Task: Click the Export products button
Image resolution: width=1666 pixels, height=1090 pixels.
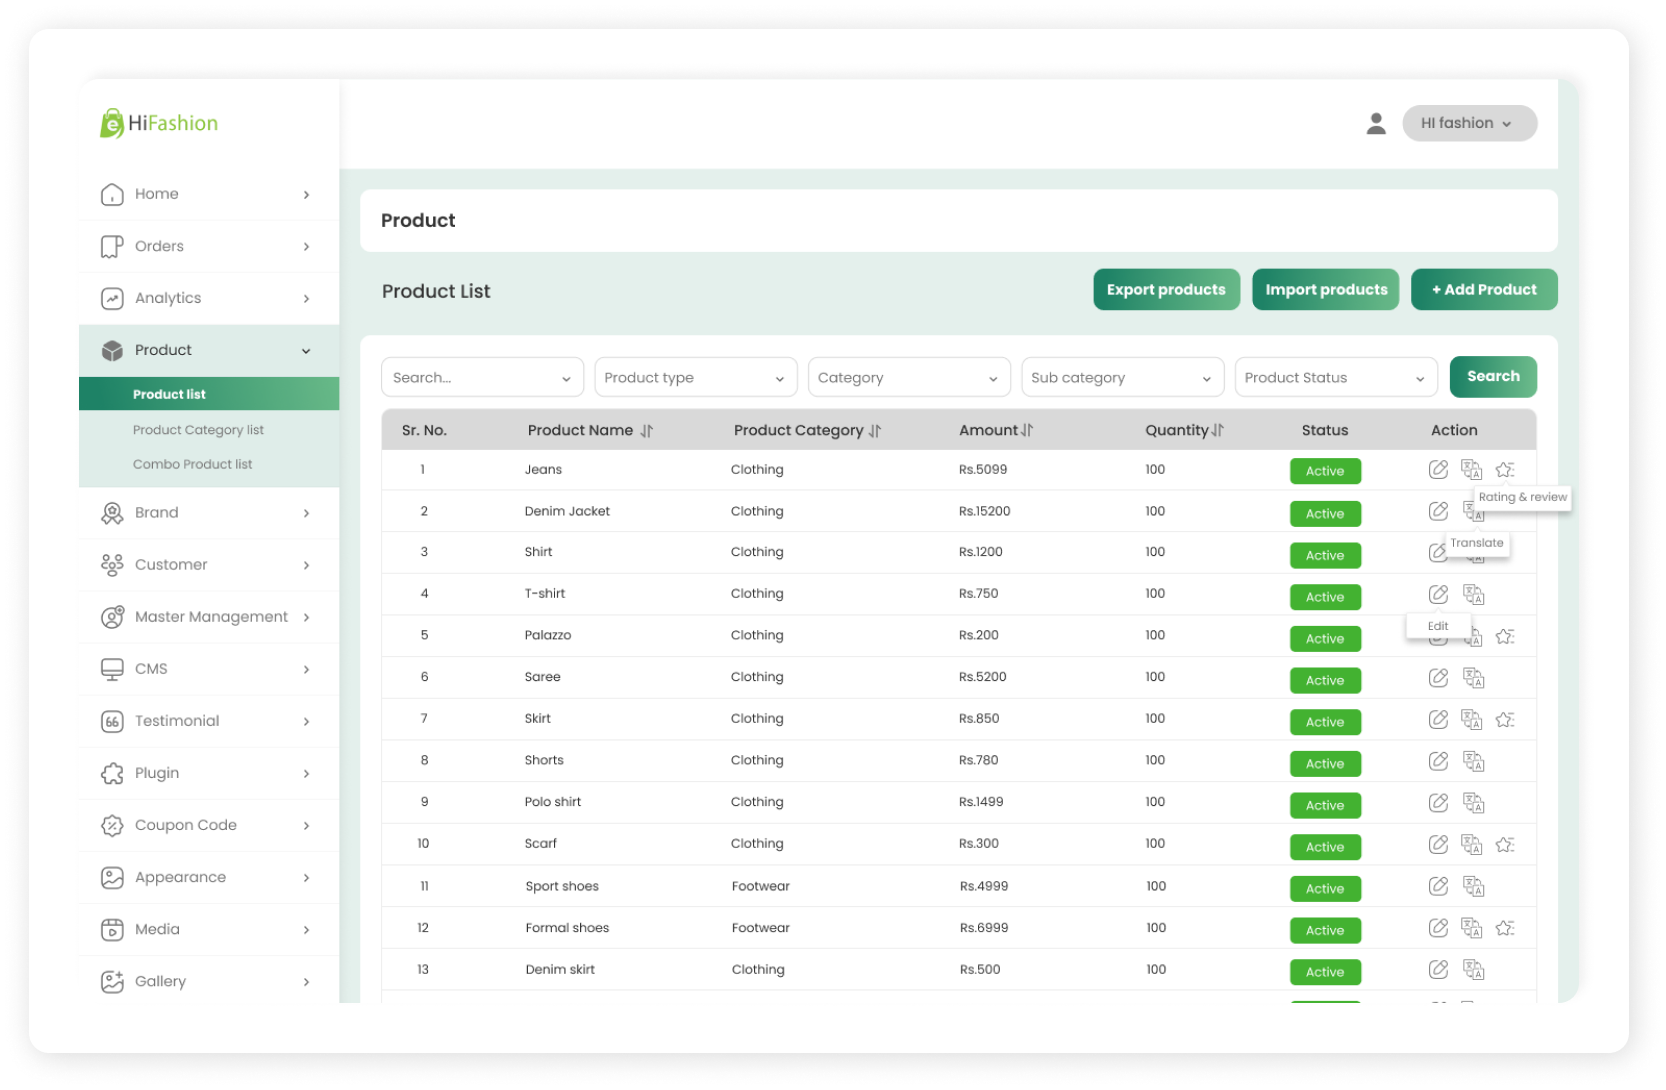Action: tap(1166, 290)
